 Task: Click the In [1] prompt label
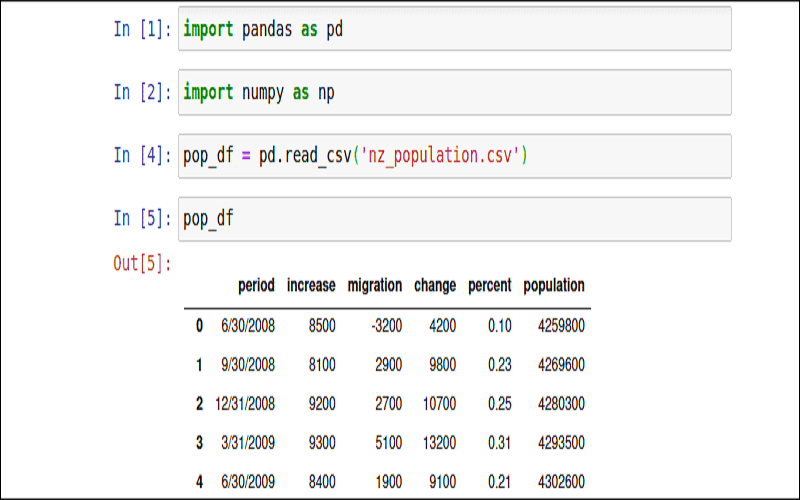click(142, 29)
